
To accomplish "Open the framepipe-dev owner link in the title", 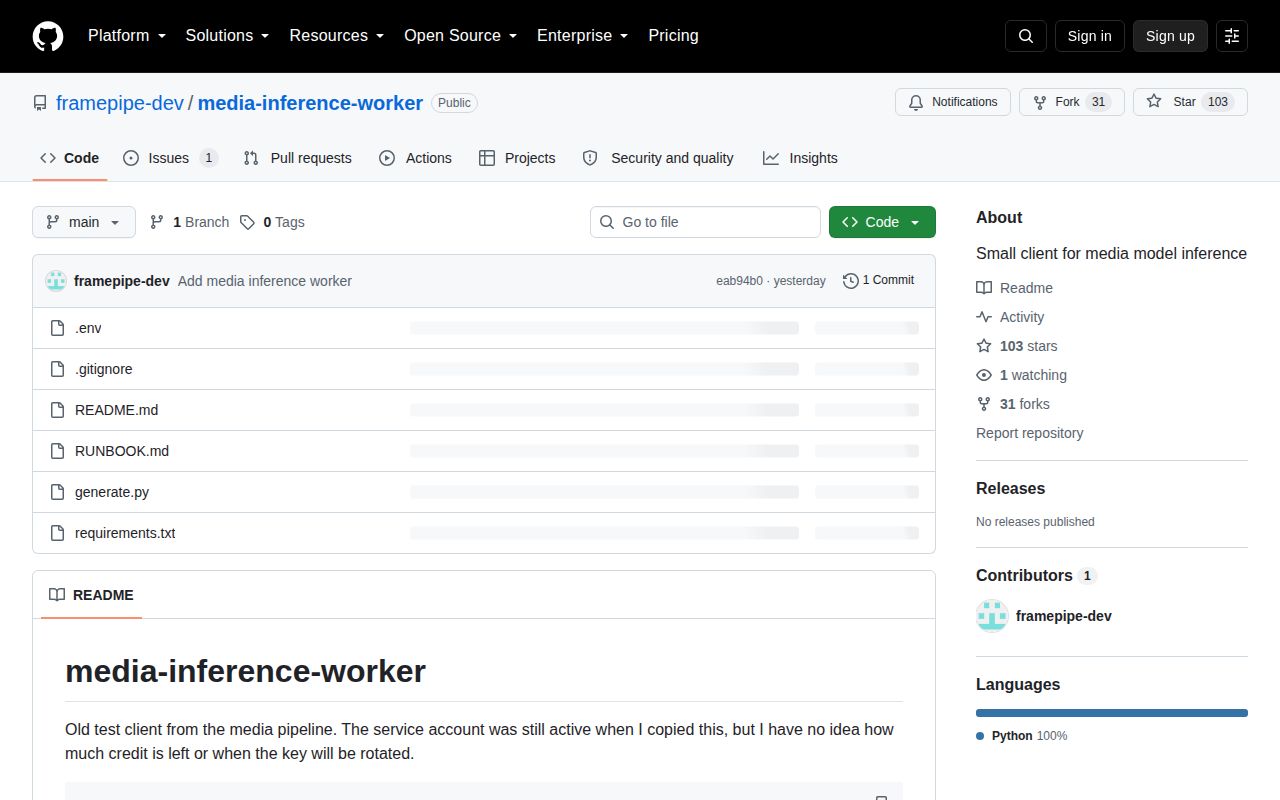I will point(120,103).
